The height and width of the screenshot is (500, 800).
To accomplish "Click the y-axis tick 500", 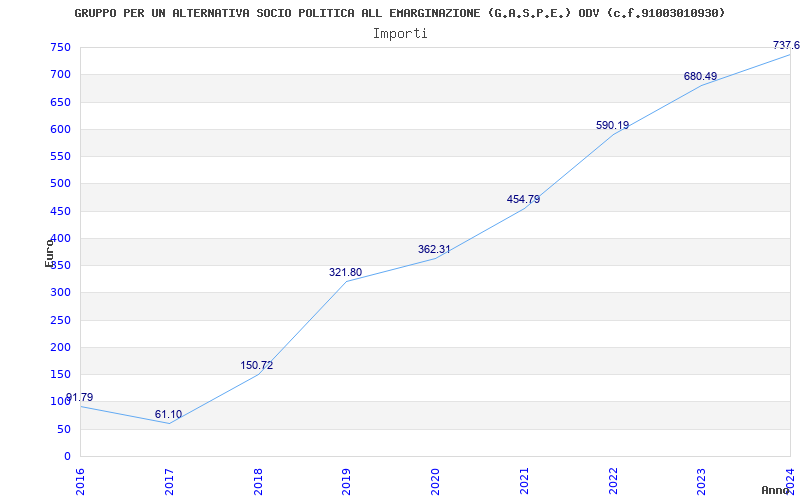I will [60, 184].
